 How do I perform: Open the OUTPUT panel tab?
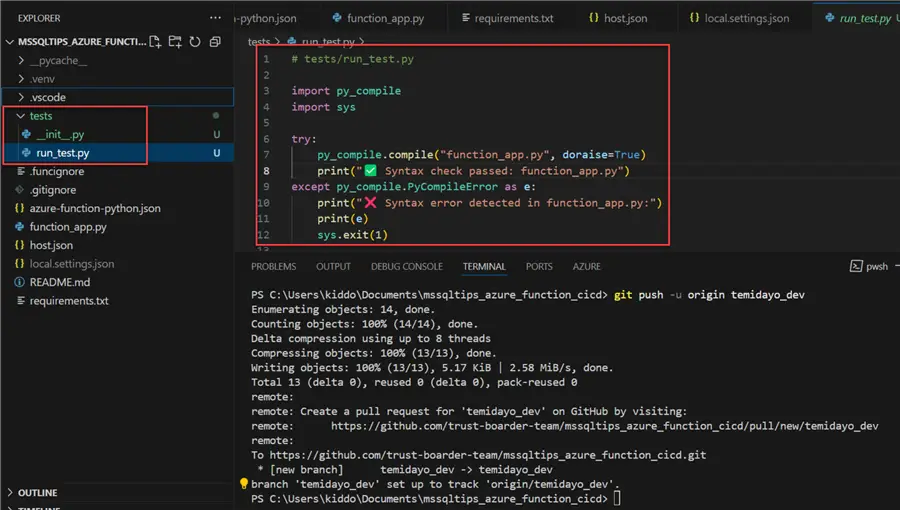pos(333,266)
